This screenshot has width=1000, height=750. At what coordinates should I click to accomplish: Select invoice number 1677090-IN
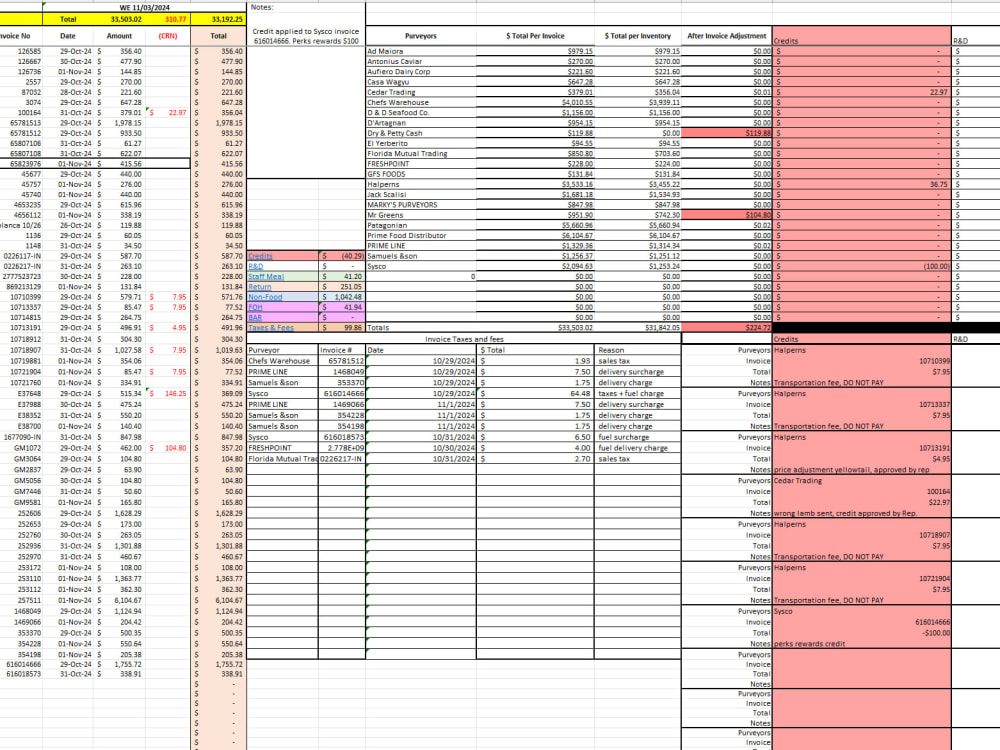pos(22,437)
